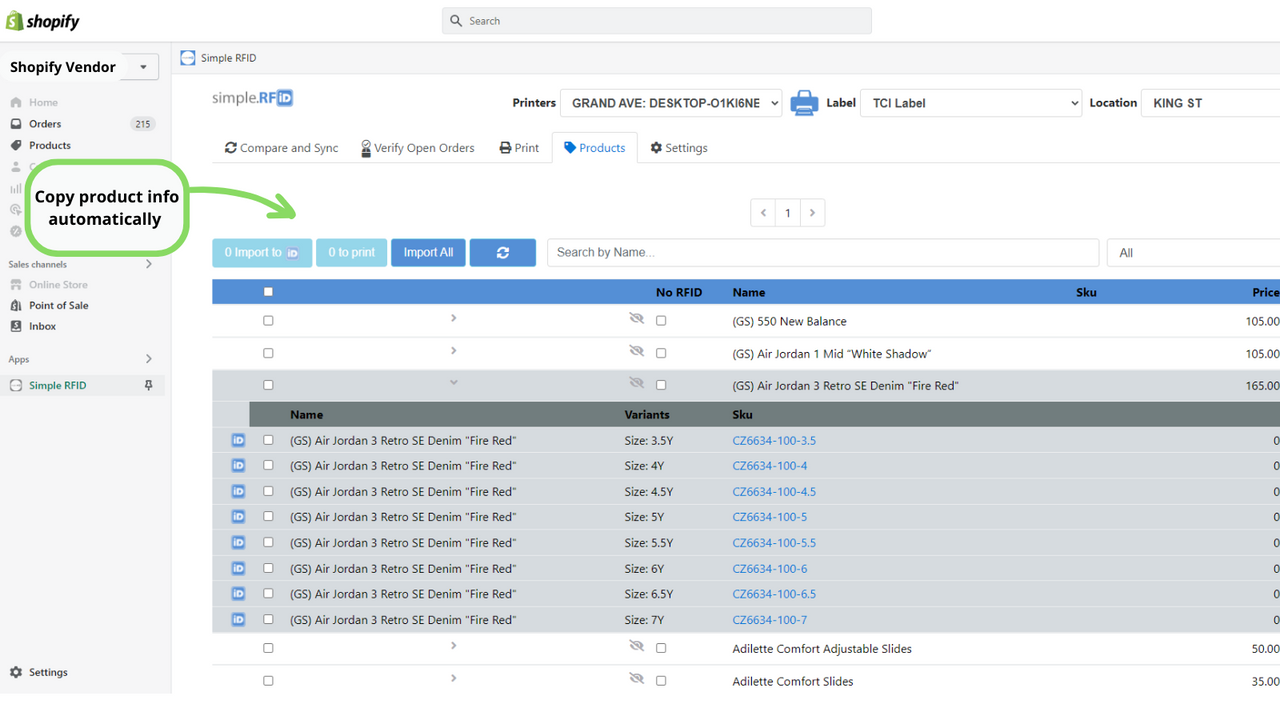Tick checkbox for Size 5Y variant row
1280x720 pixels.
coord(268,517)
